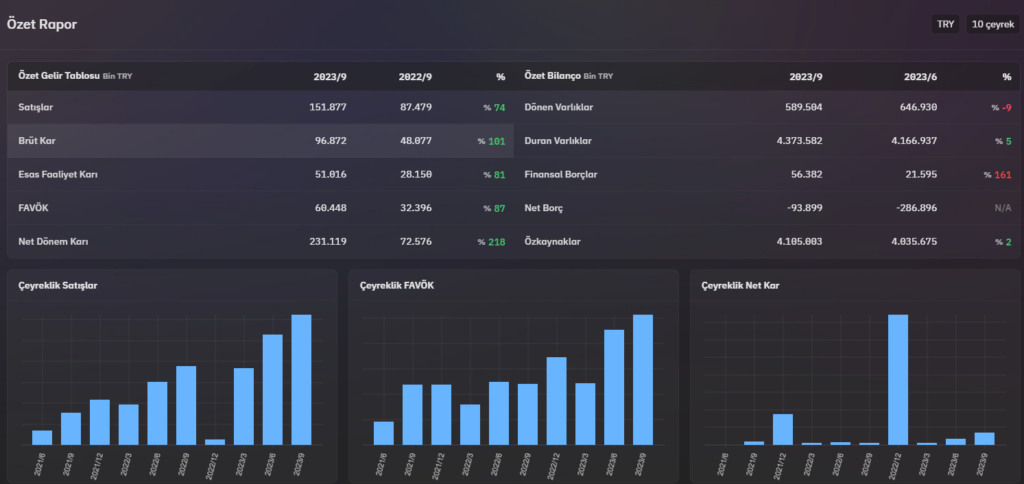This screenshot has width=1024, height=484.
Task: Click Dönen Varlıklar value 646.930
Action: coord(918,107)
